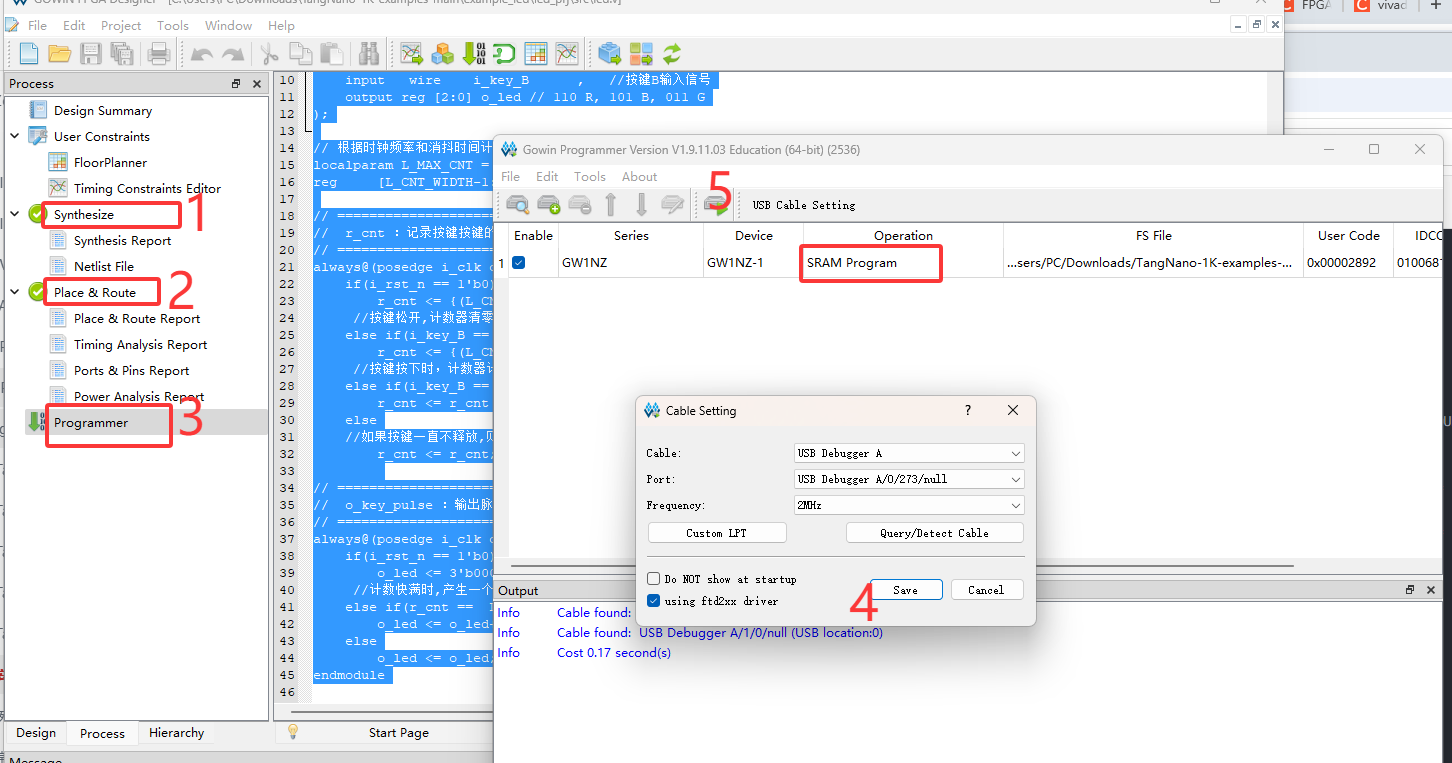Click the Undo arrow icon

202,53
